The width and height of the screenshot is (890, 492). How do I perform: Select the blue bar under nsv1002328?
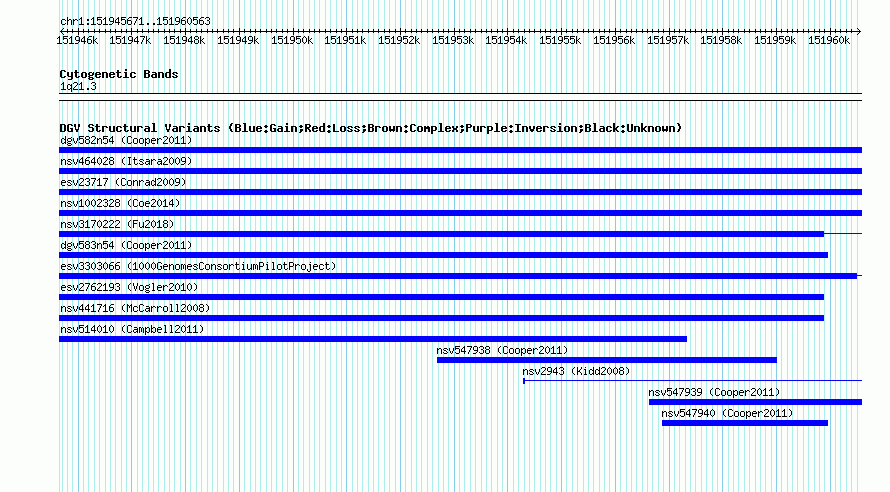tap(460, 213)
